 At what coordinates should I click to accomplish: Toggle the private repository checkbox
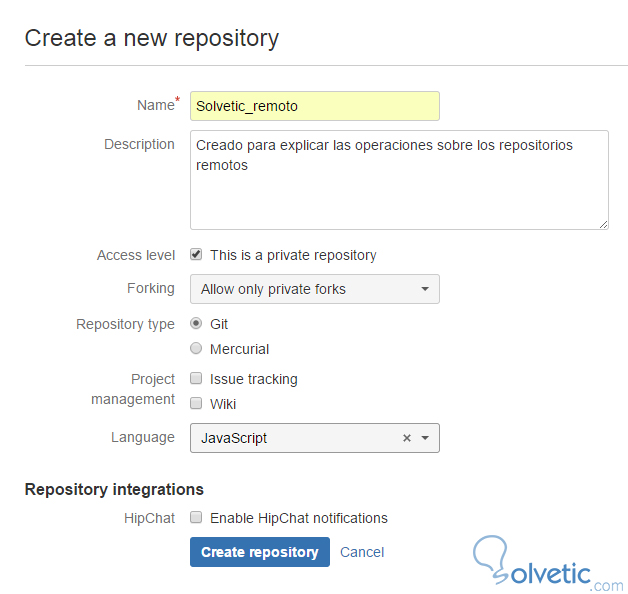click(196, 255)
